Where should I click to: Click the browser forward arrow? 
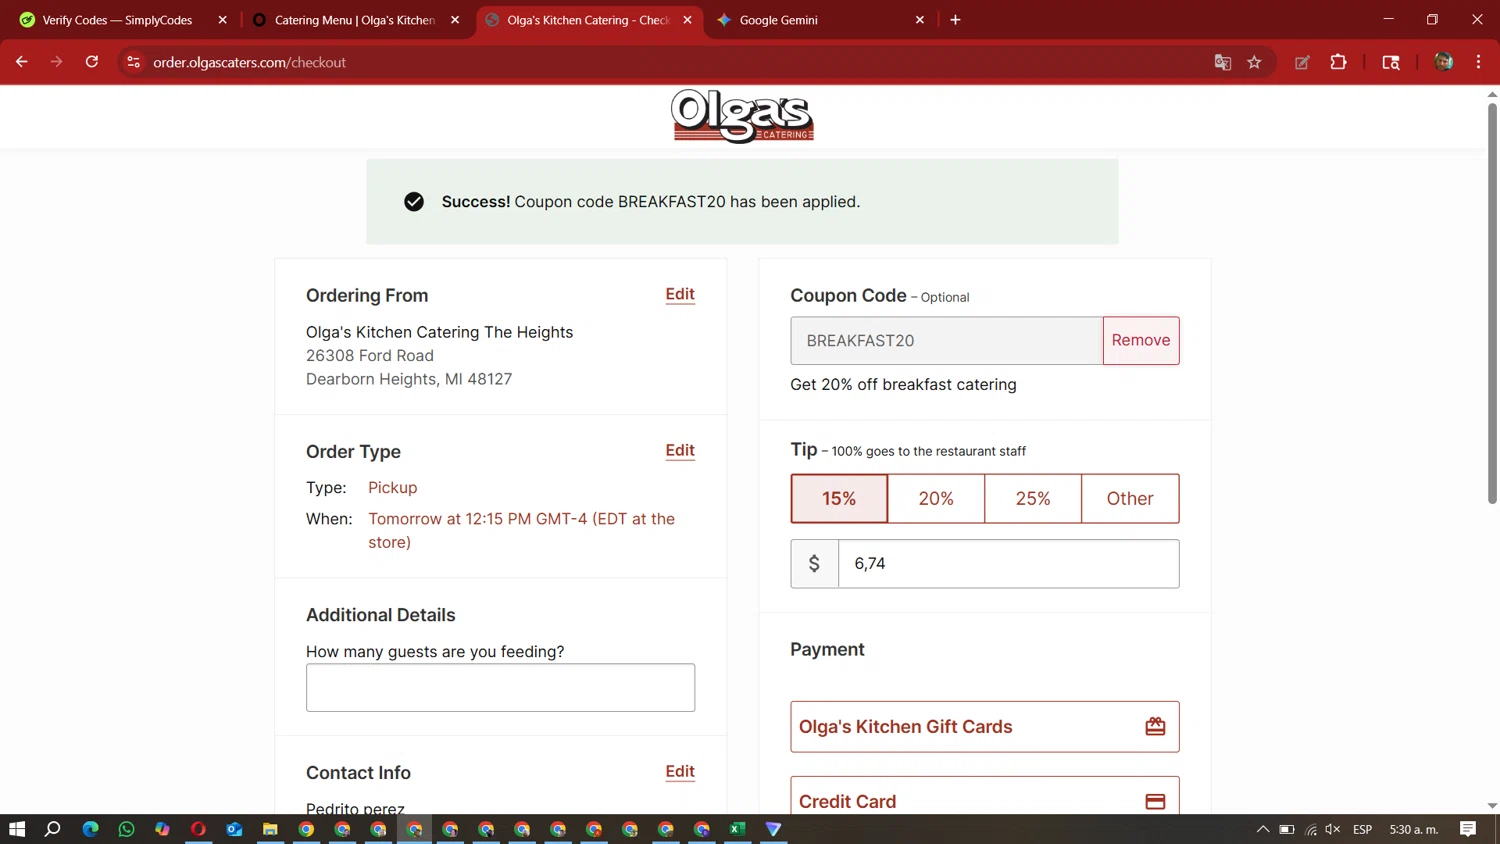(x=56, y=62)
